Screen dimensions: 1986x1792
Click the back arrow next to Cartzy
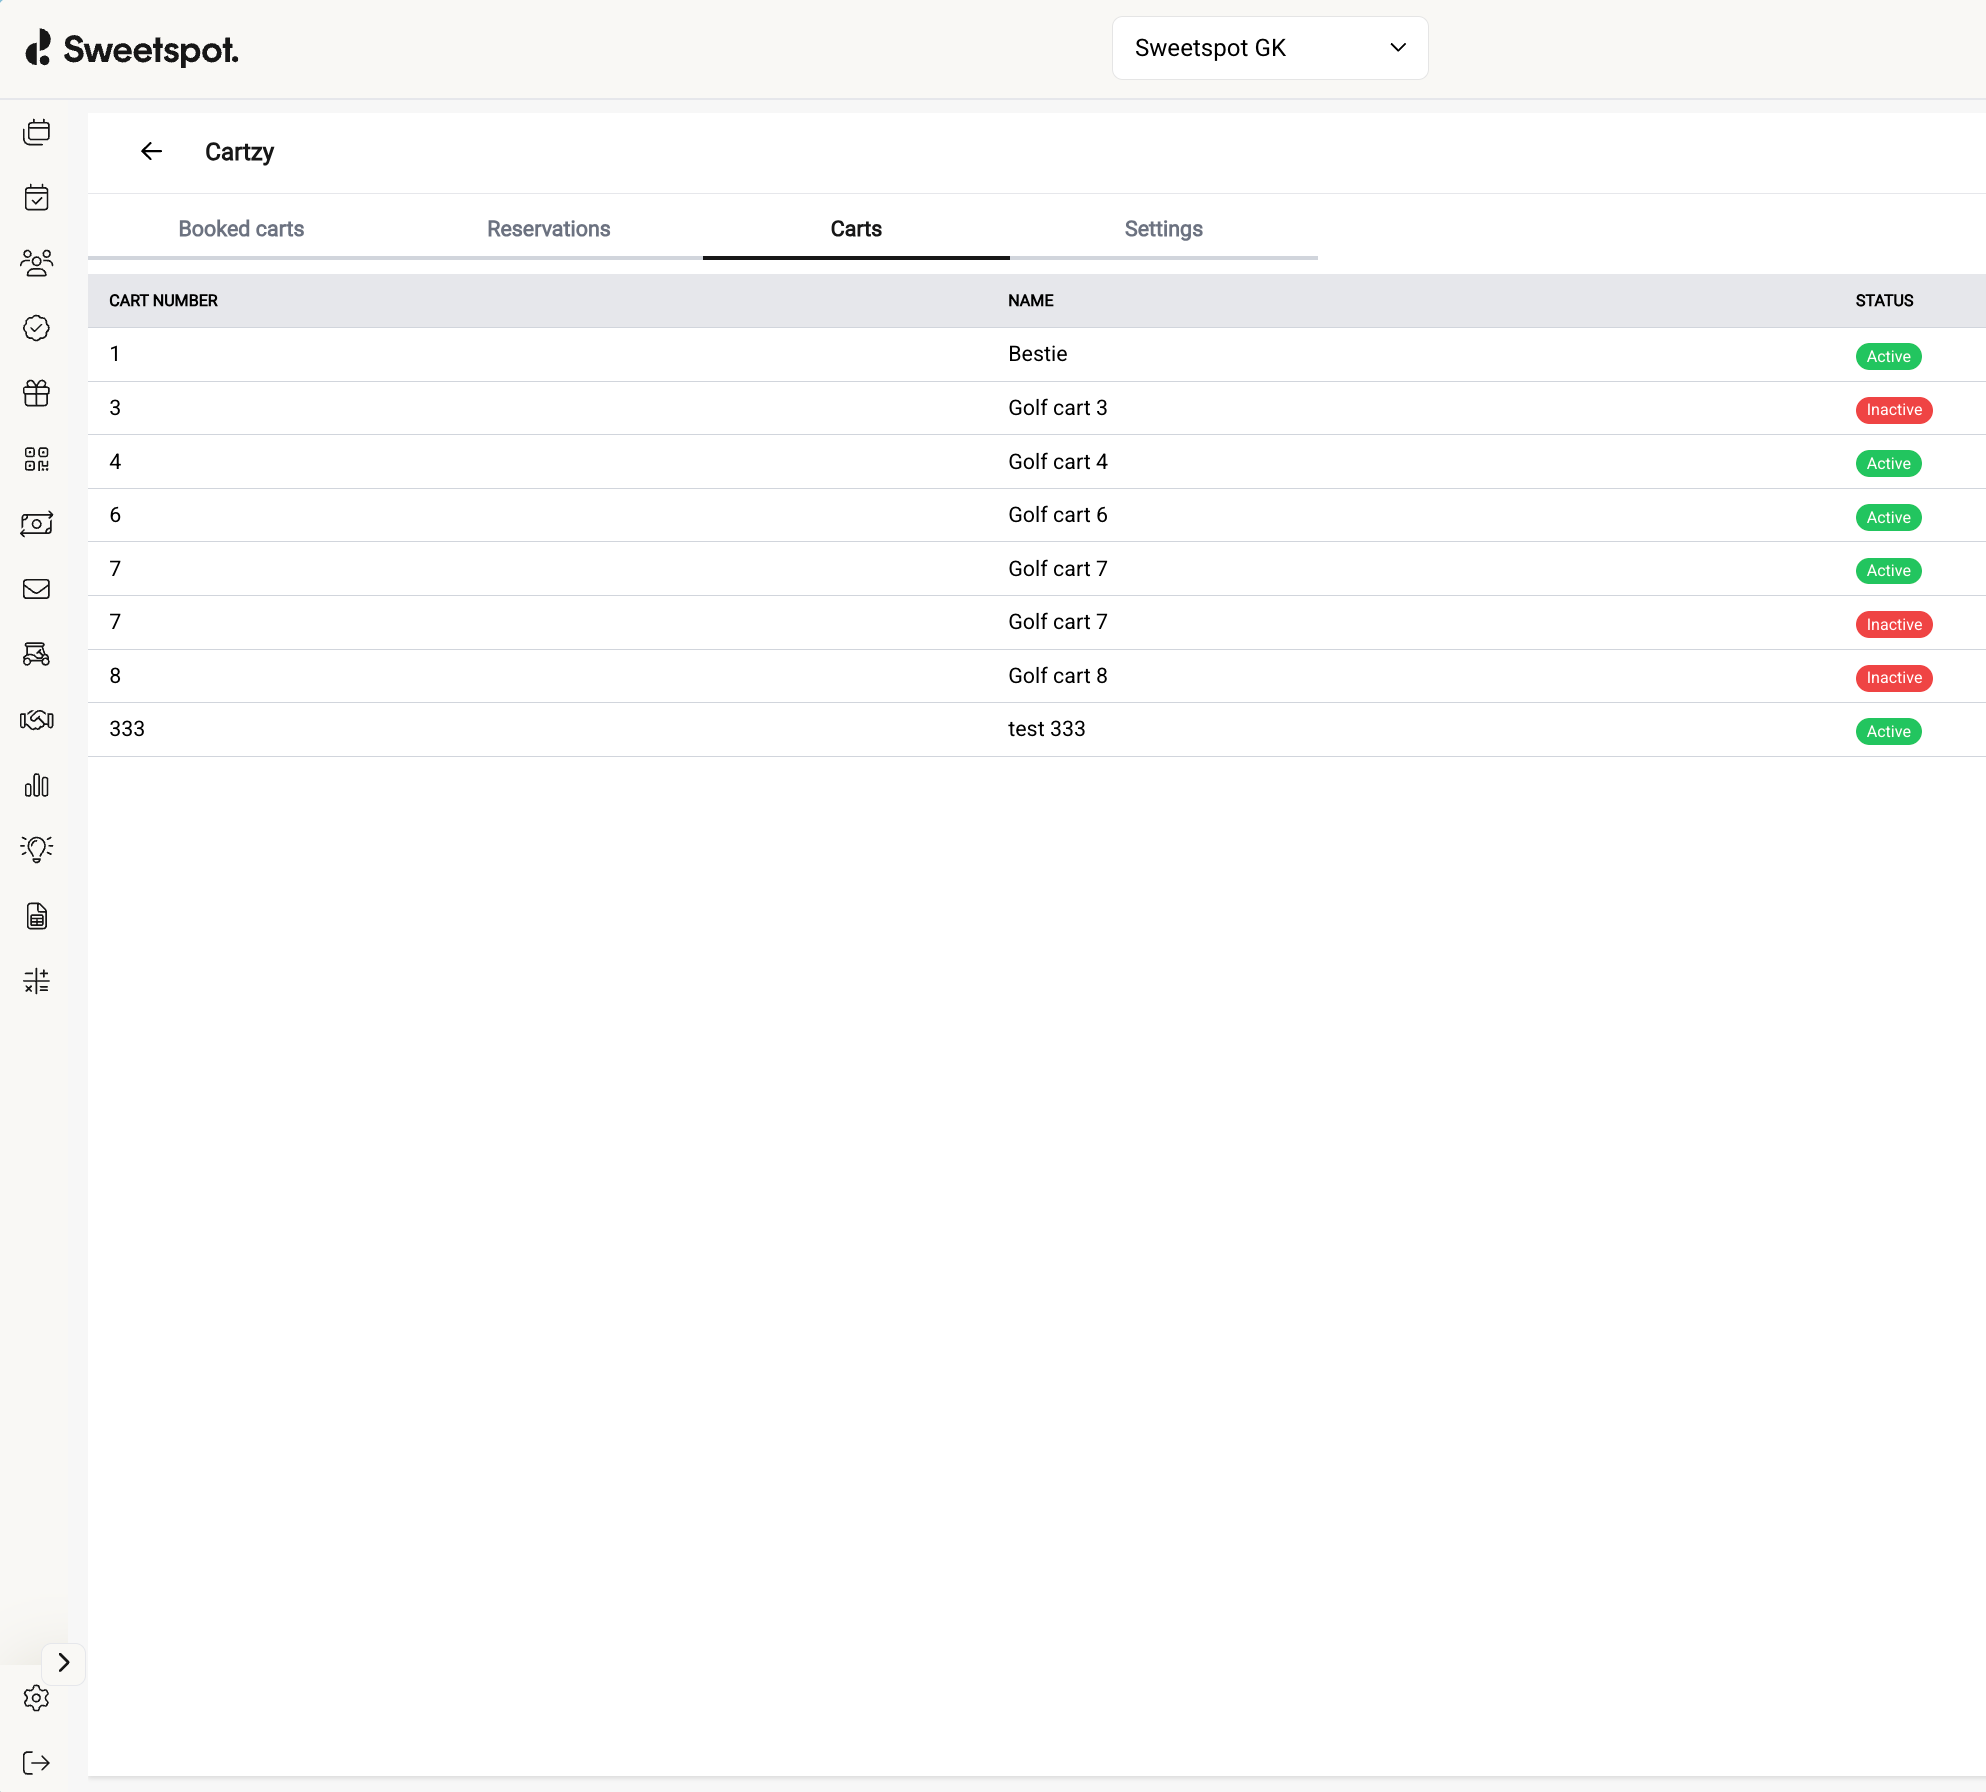pos(151,151)
